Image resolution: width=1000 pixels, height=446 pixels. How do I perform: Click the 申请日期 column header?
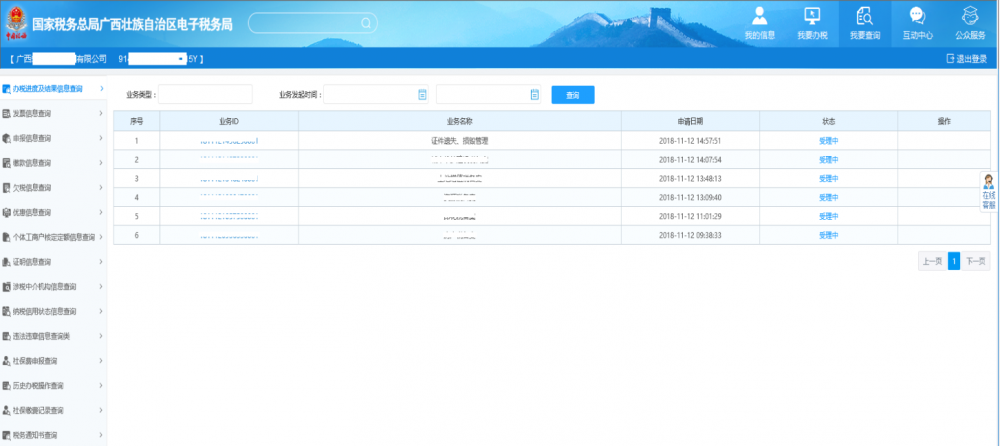point(690,121)
